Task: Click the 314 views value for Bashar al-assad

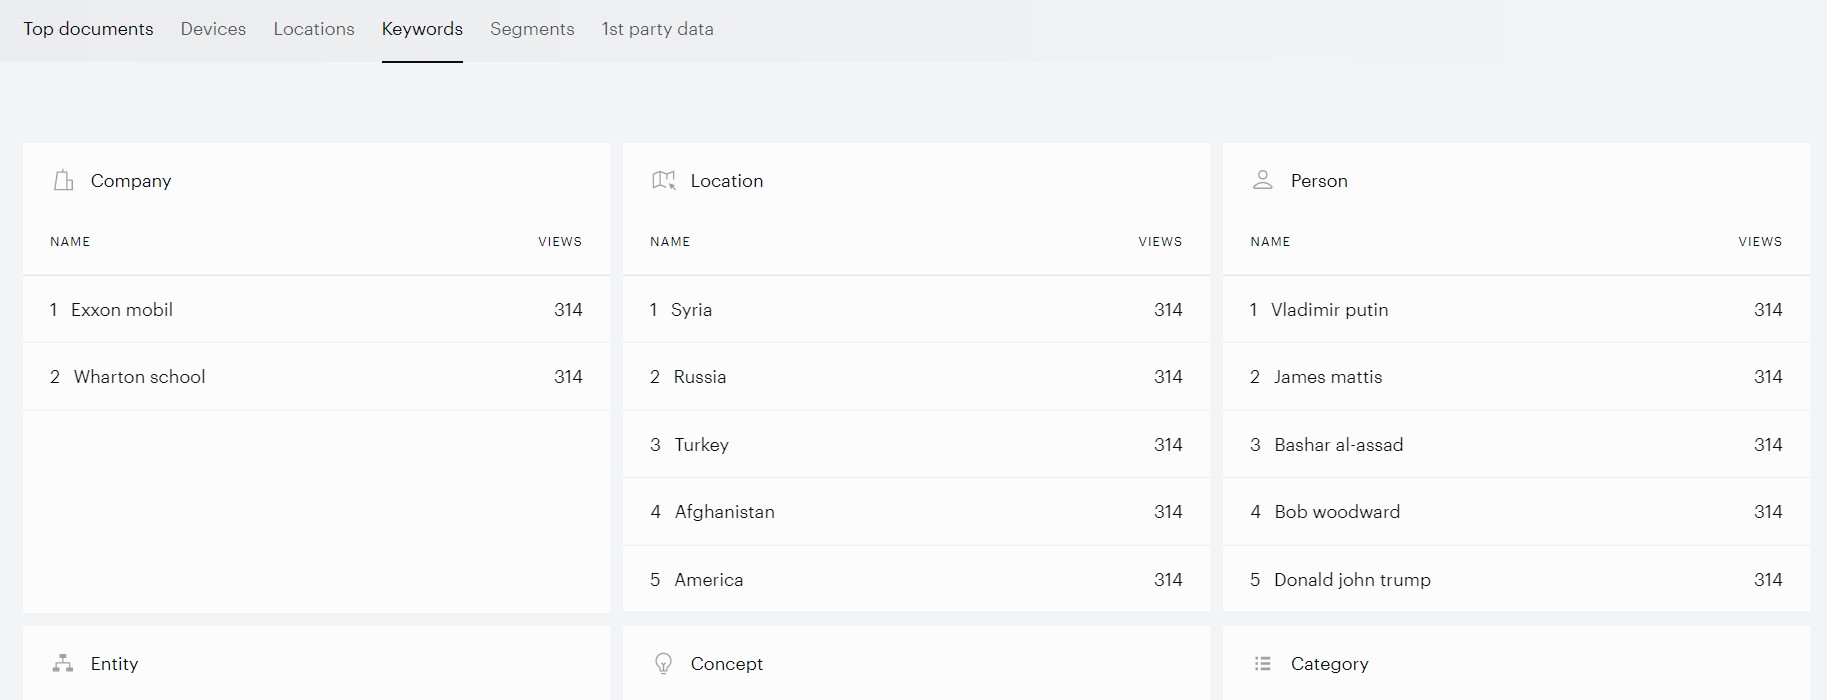Action: click(x=1768, y=445)
